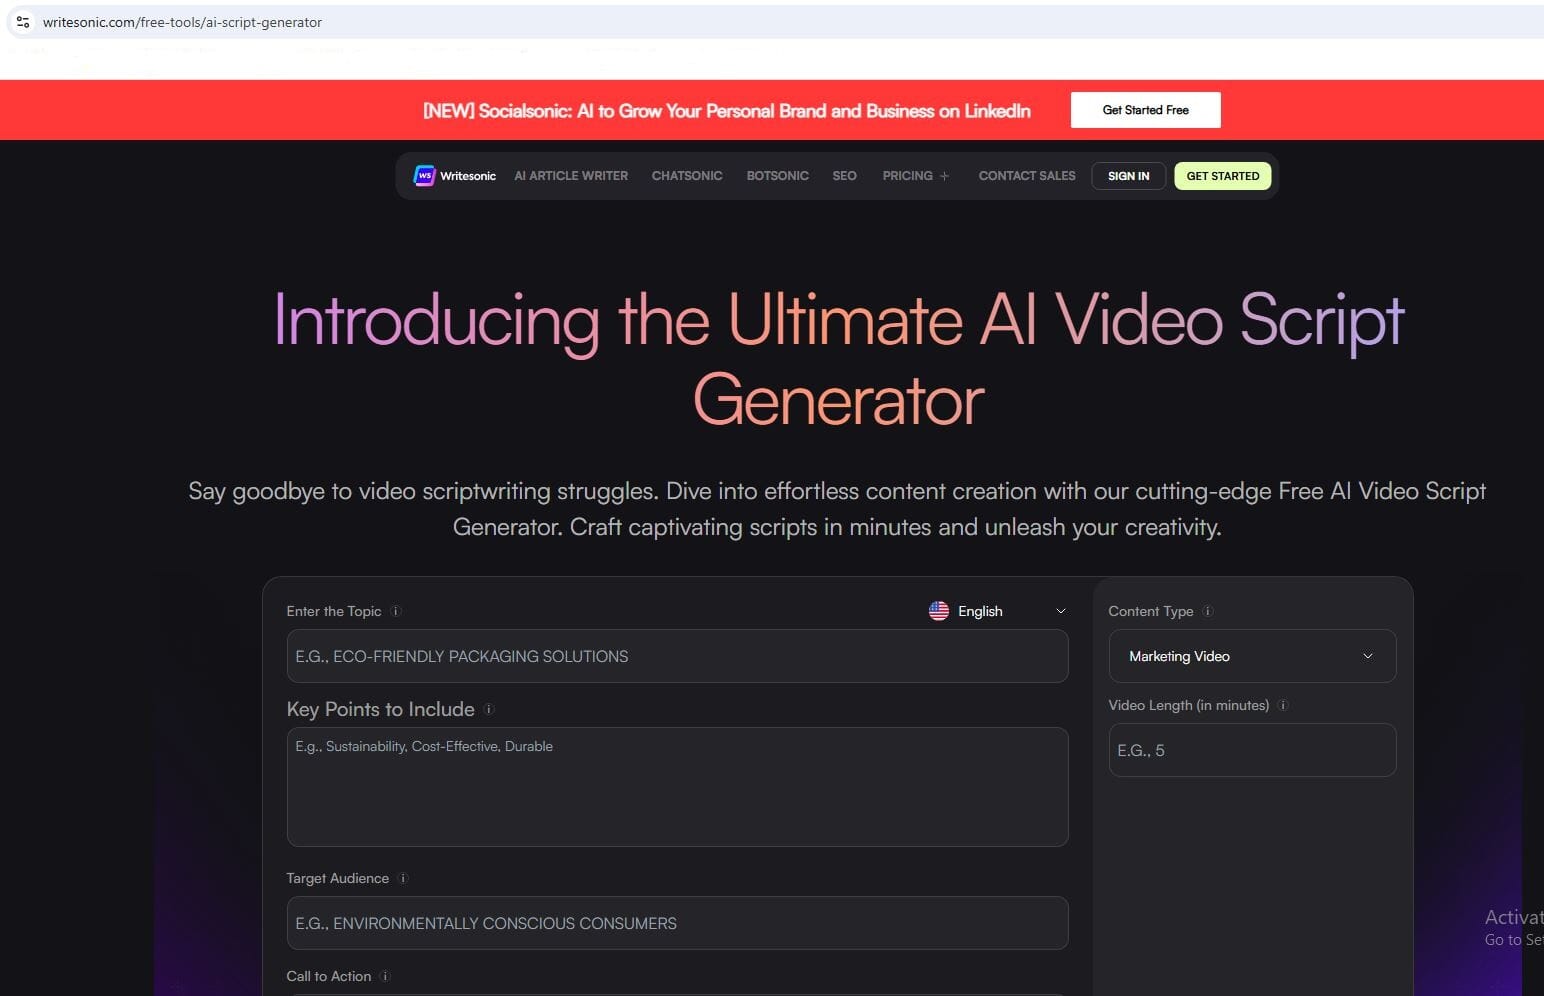This screenshot has height=996, width=1544.
Task: Go to Chatsonic in the navigation bar
Action: 687,176
